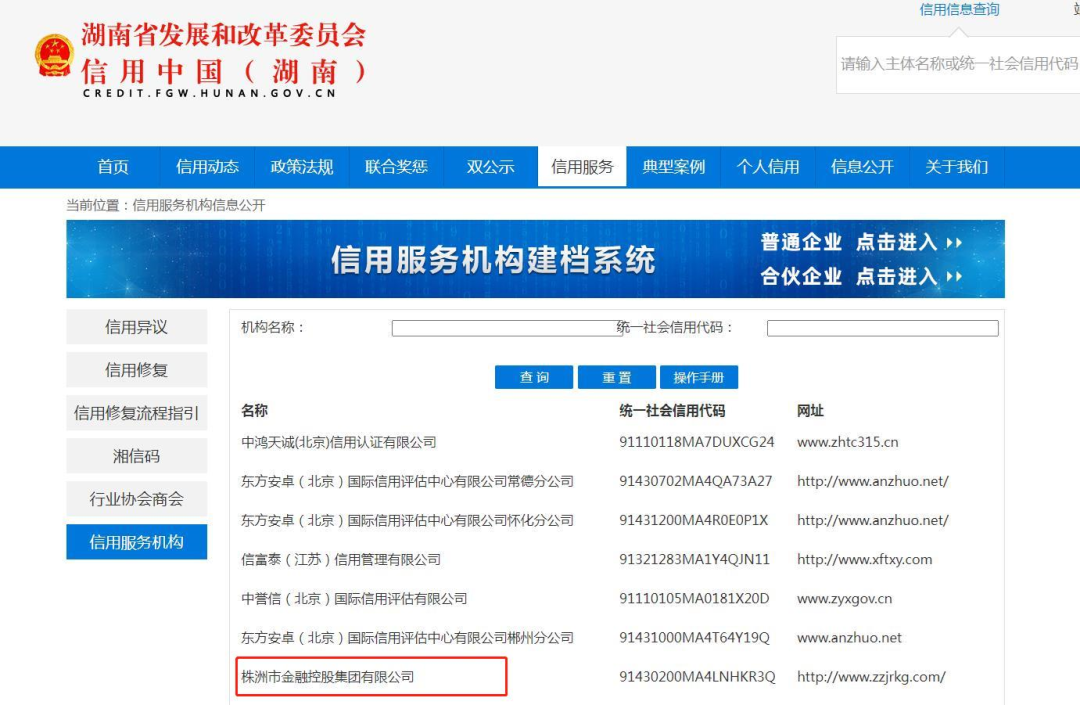The image size is (1080, 705).
Task: Select 湘信码 from the sidebar
Action: (x=136, y=456)
